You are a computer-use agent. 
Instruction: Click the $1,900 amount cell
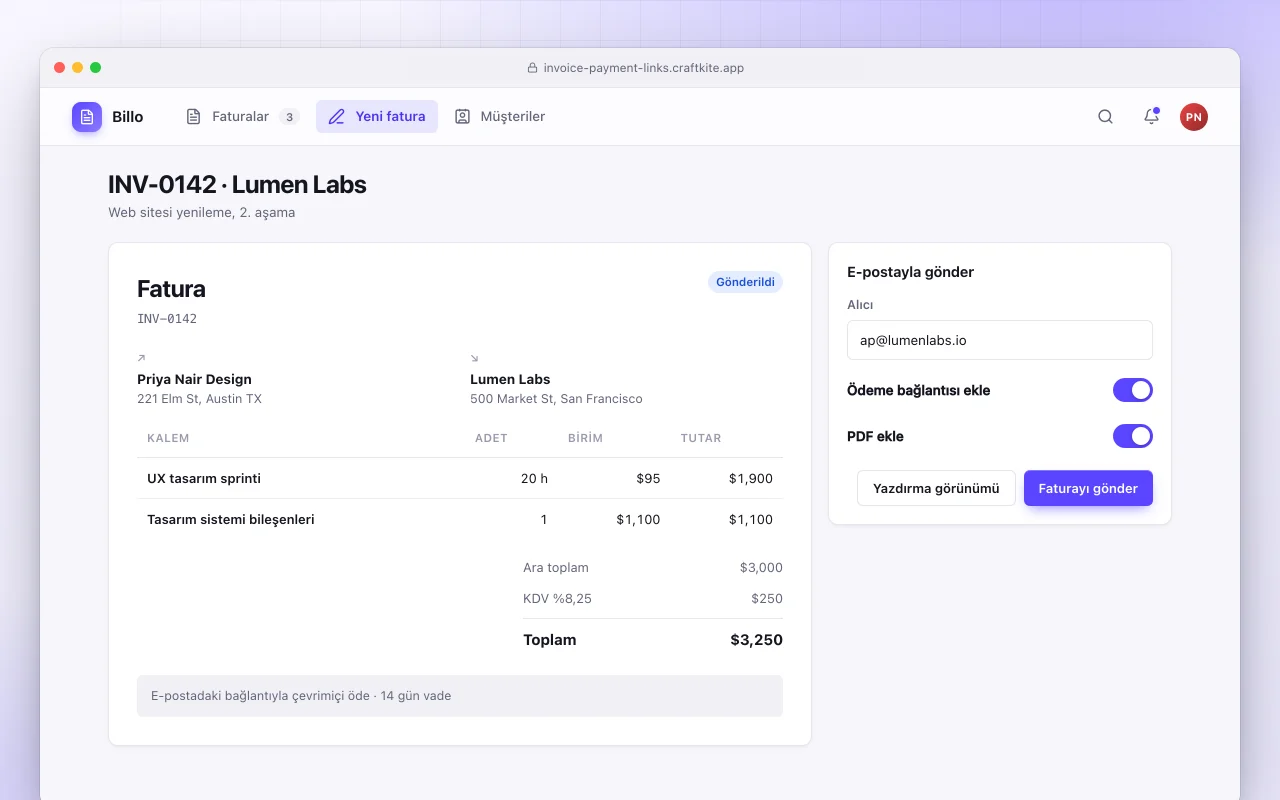point(751,478)
